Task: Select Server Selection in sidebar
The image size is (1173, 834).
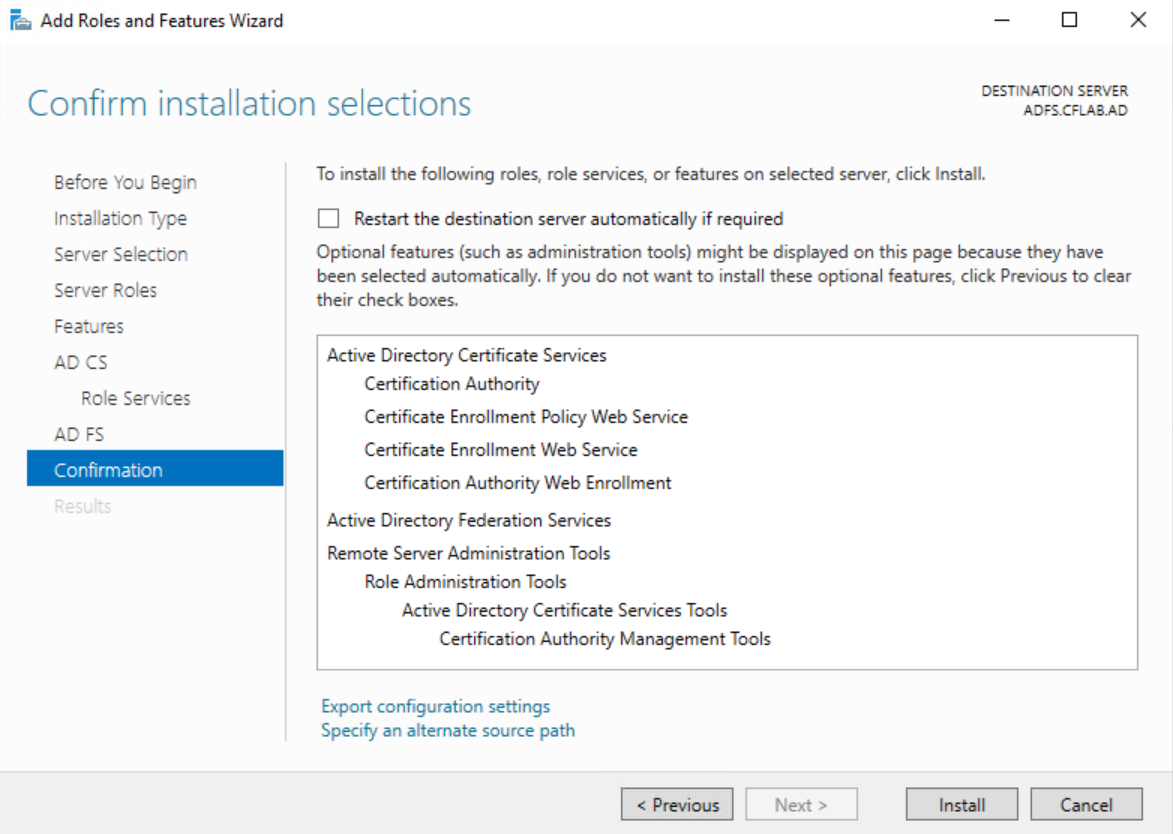Action: pyautogui.click(x=121, y=254)
